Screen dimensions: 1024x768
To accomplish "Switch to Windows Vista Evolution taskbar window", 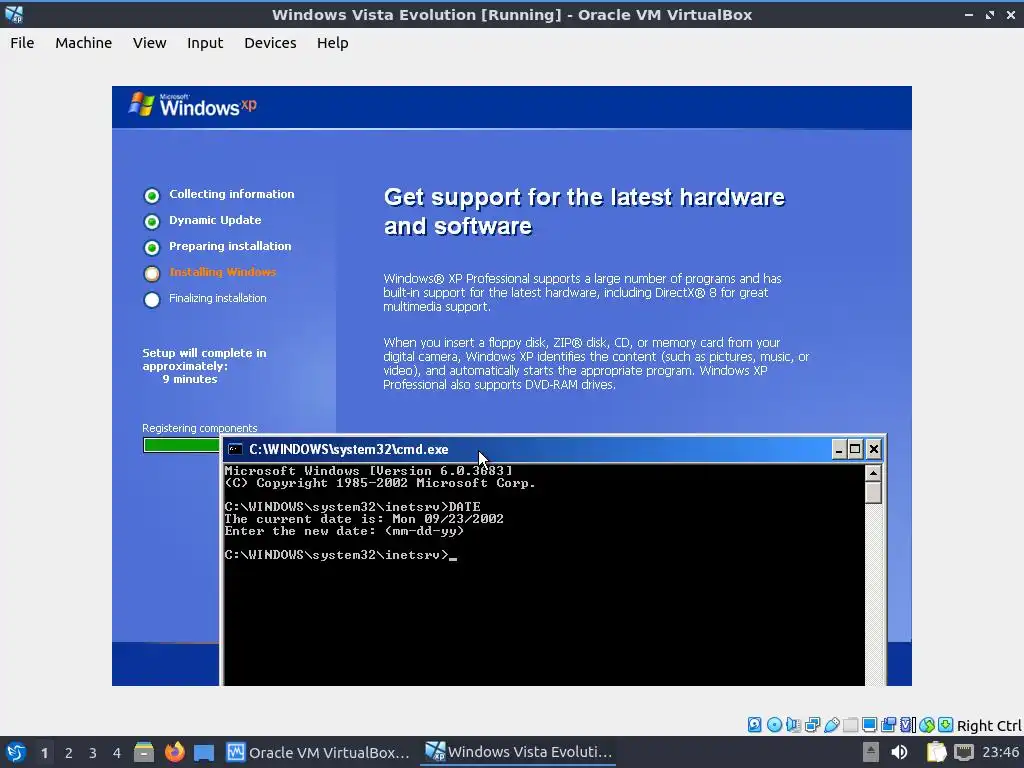I will [519, 752].
